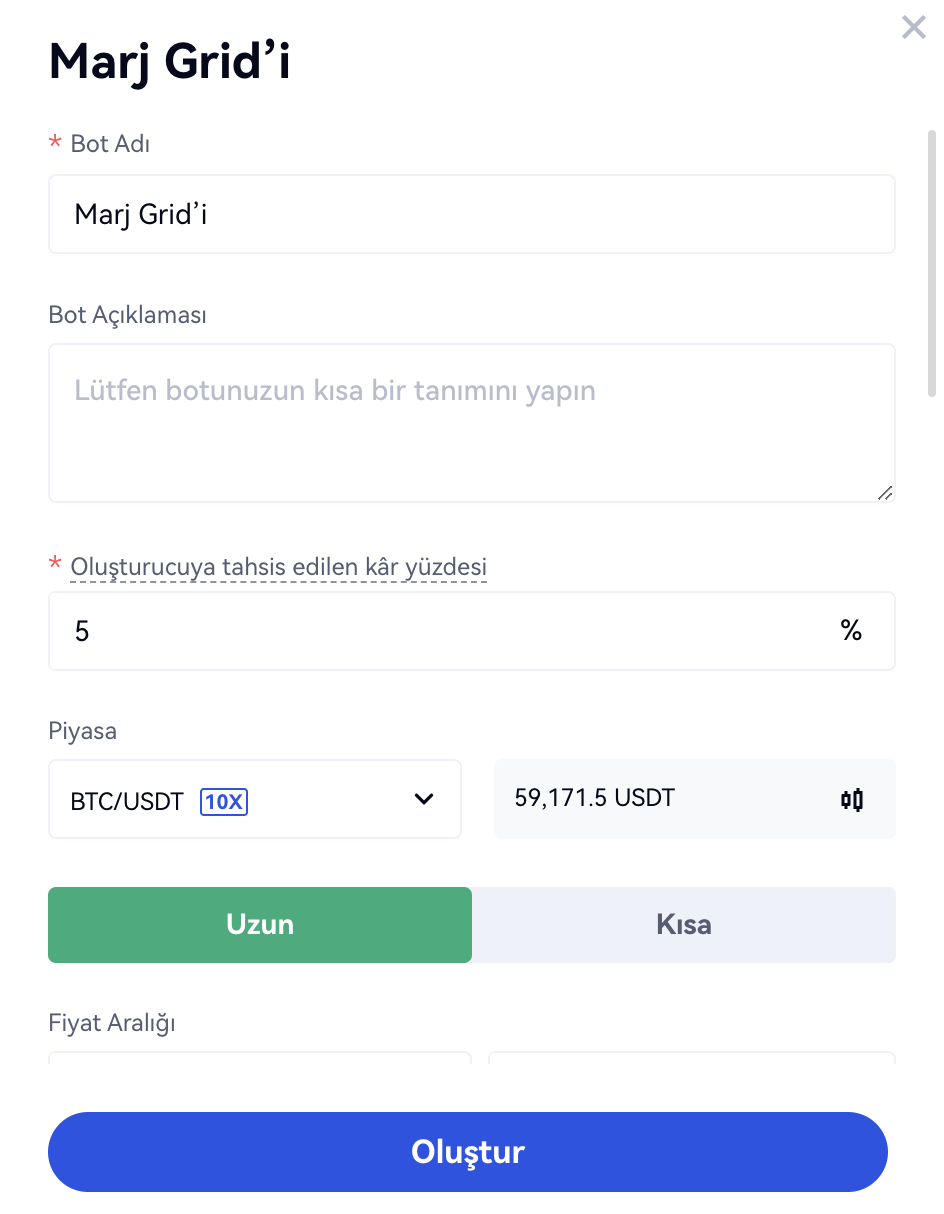This screenshot has width=944, height=1214.
Task: Click the description textarea resize handle
Action: point(885,492)
